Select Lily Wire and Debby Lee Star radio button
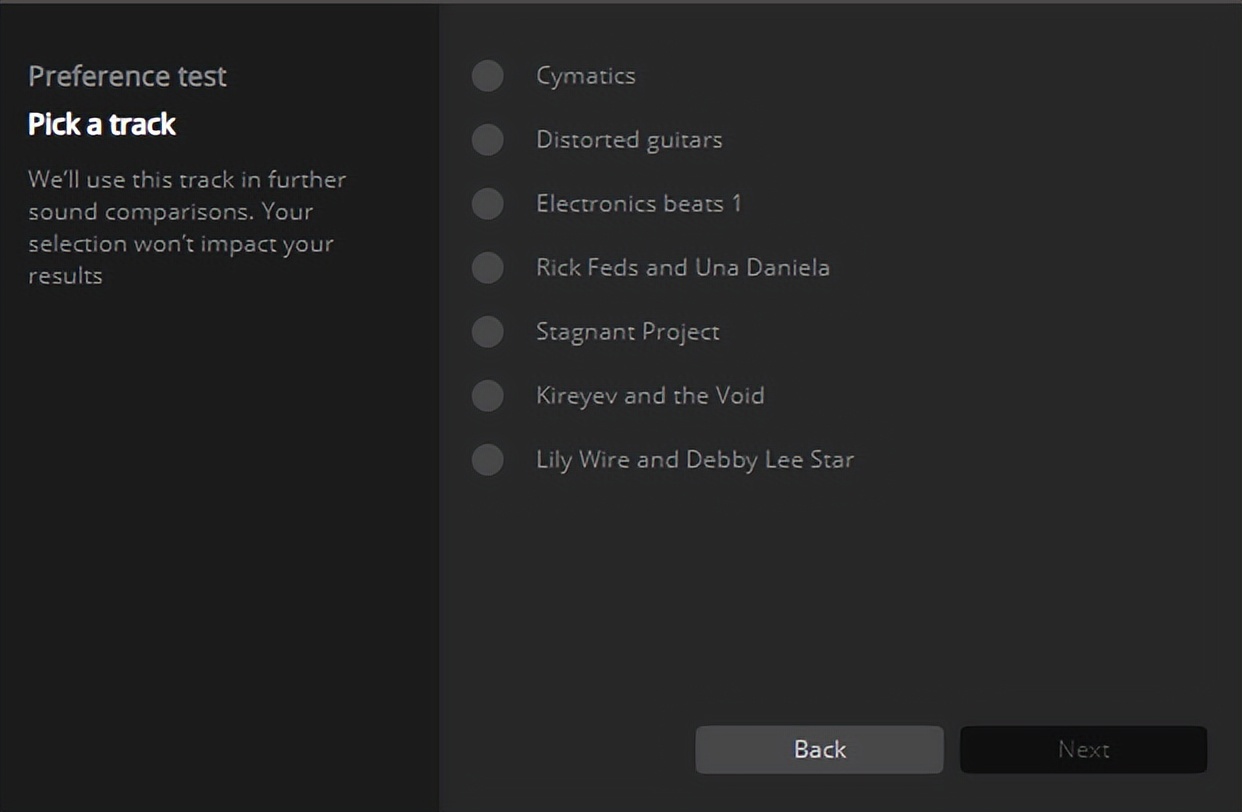 [487, 460]
